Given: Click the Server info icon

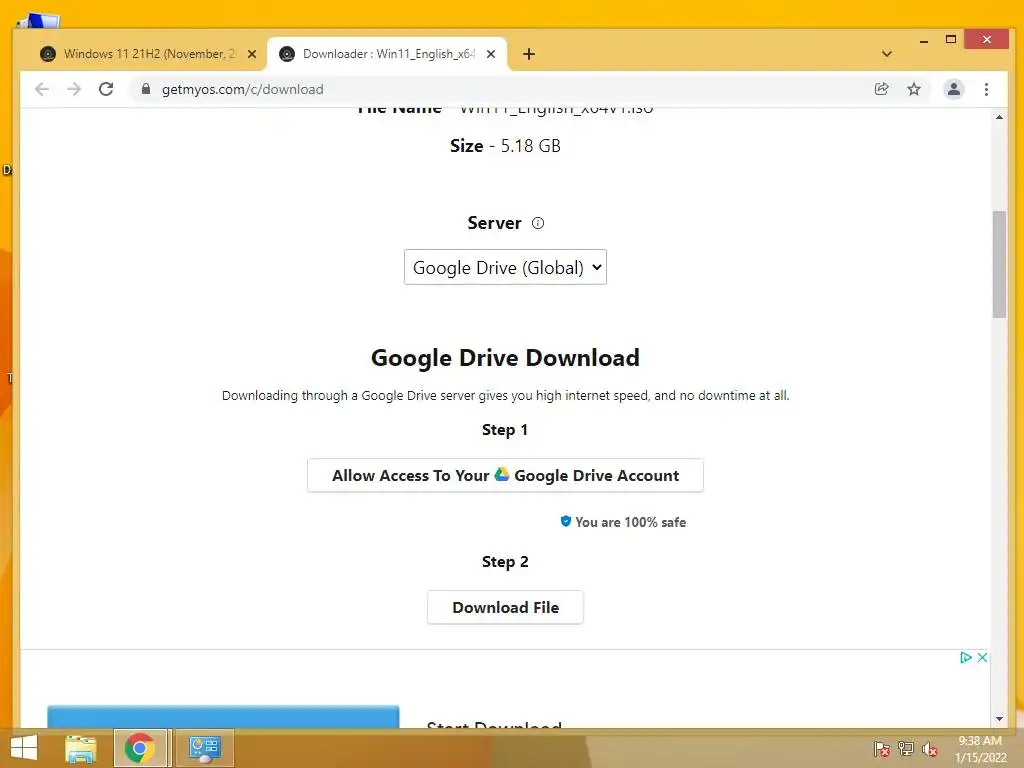Looking at the screenshot, I should pos(537,223).
